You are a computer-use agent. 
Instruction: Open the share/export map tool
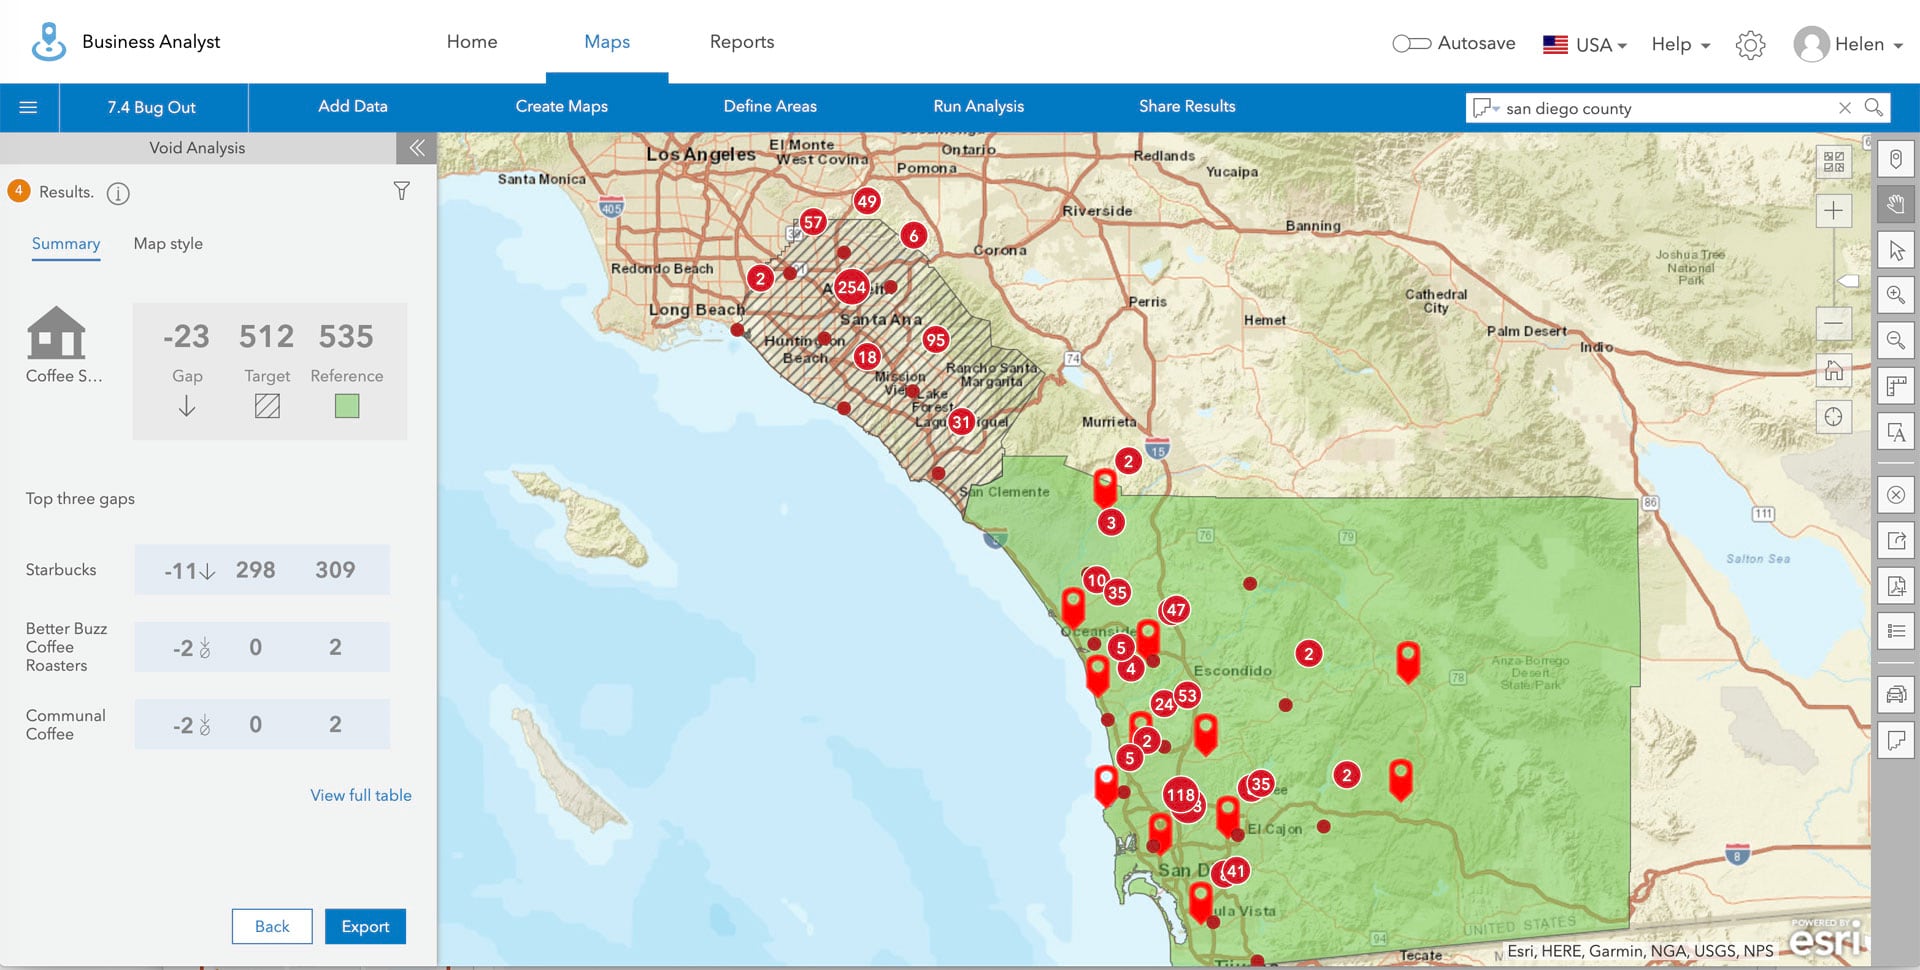point(1896,541)
